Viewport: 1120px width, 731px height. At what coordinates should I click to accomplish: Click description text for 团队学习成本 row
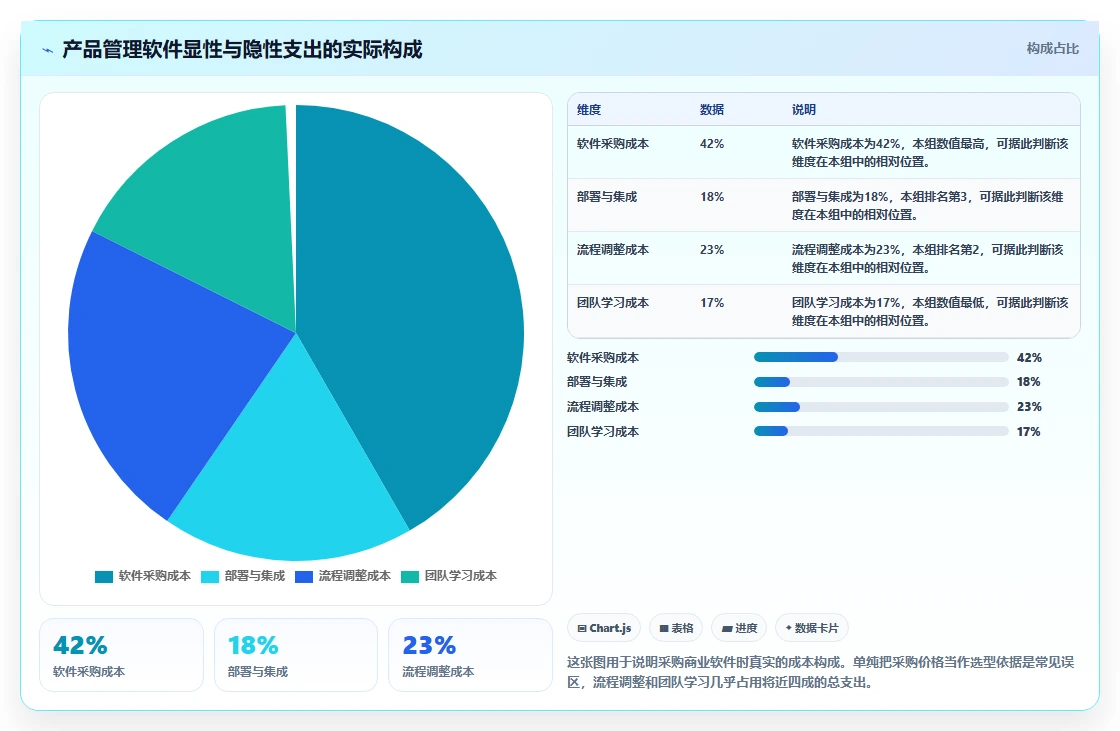coord(930,312)
